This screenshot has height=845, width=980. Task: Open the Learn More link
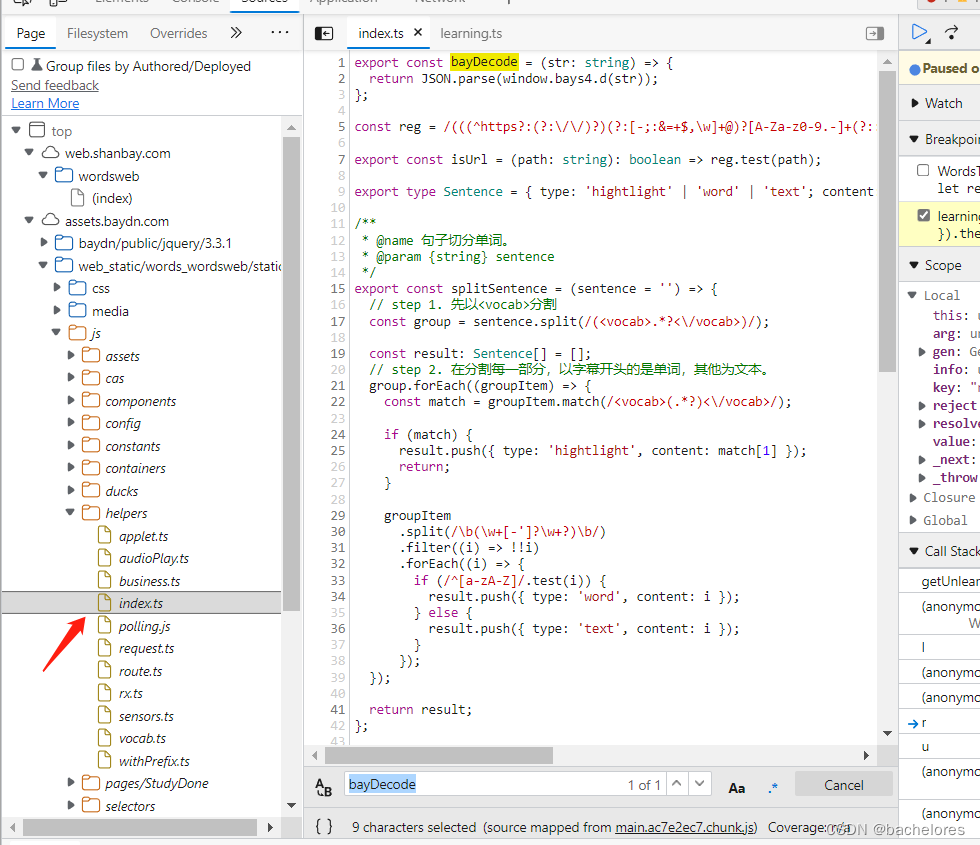[45, 103]
